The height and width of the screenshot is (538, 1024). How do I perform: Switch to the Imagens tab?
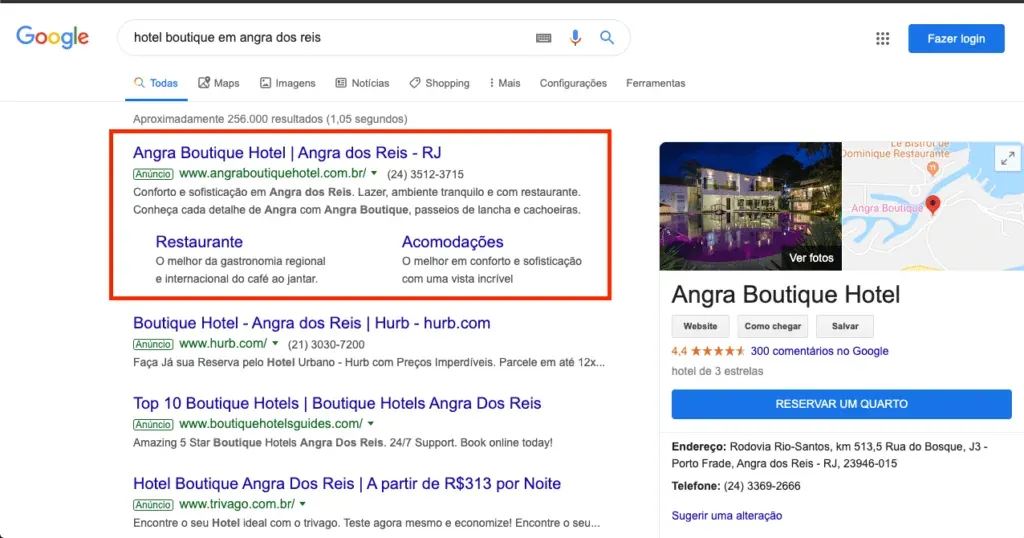pos(287,83)
